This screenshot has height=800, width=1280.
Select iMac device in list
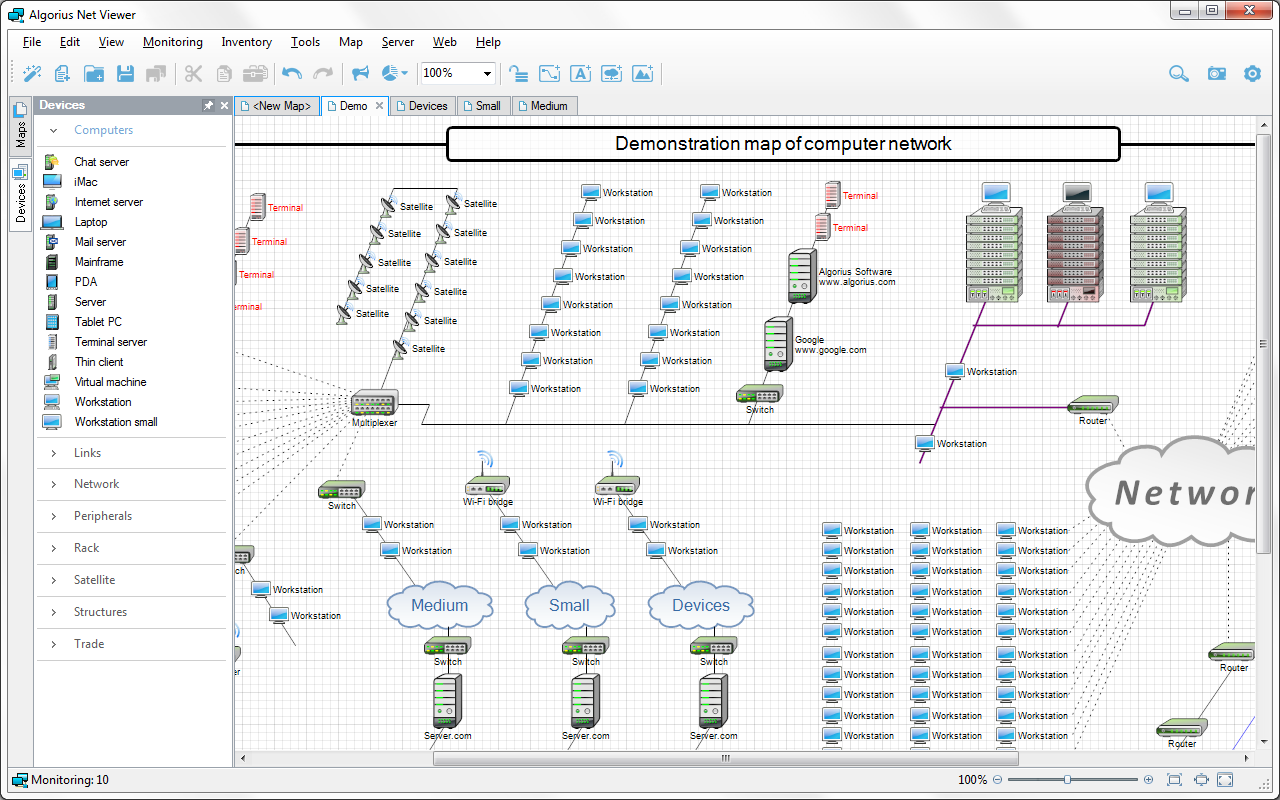[x=86, y=182]
